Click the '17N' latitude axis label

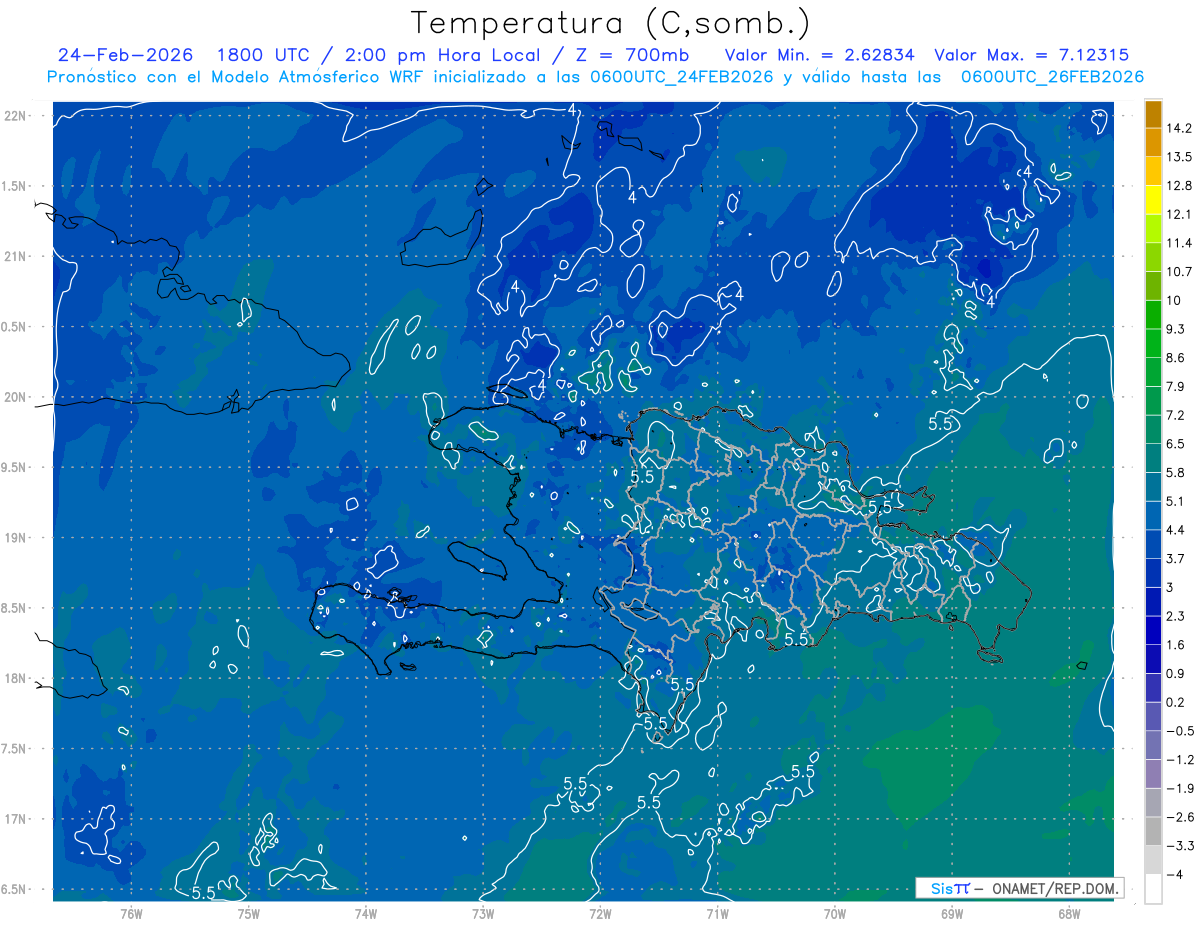pyautogui.click(x=16, y=819)
